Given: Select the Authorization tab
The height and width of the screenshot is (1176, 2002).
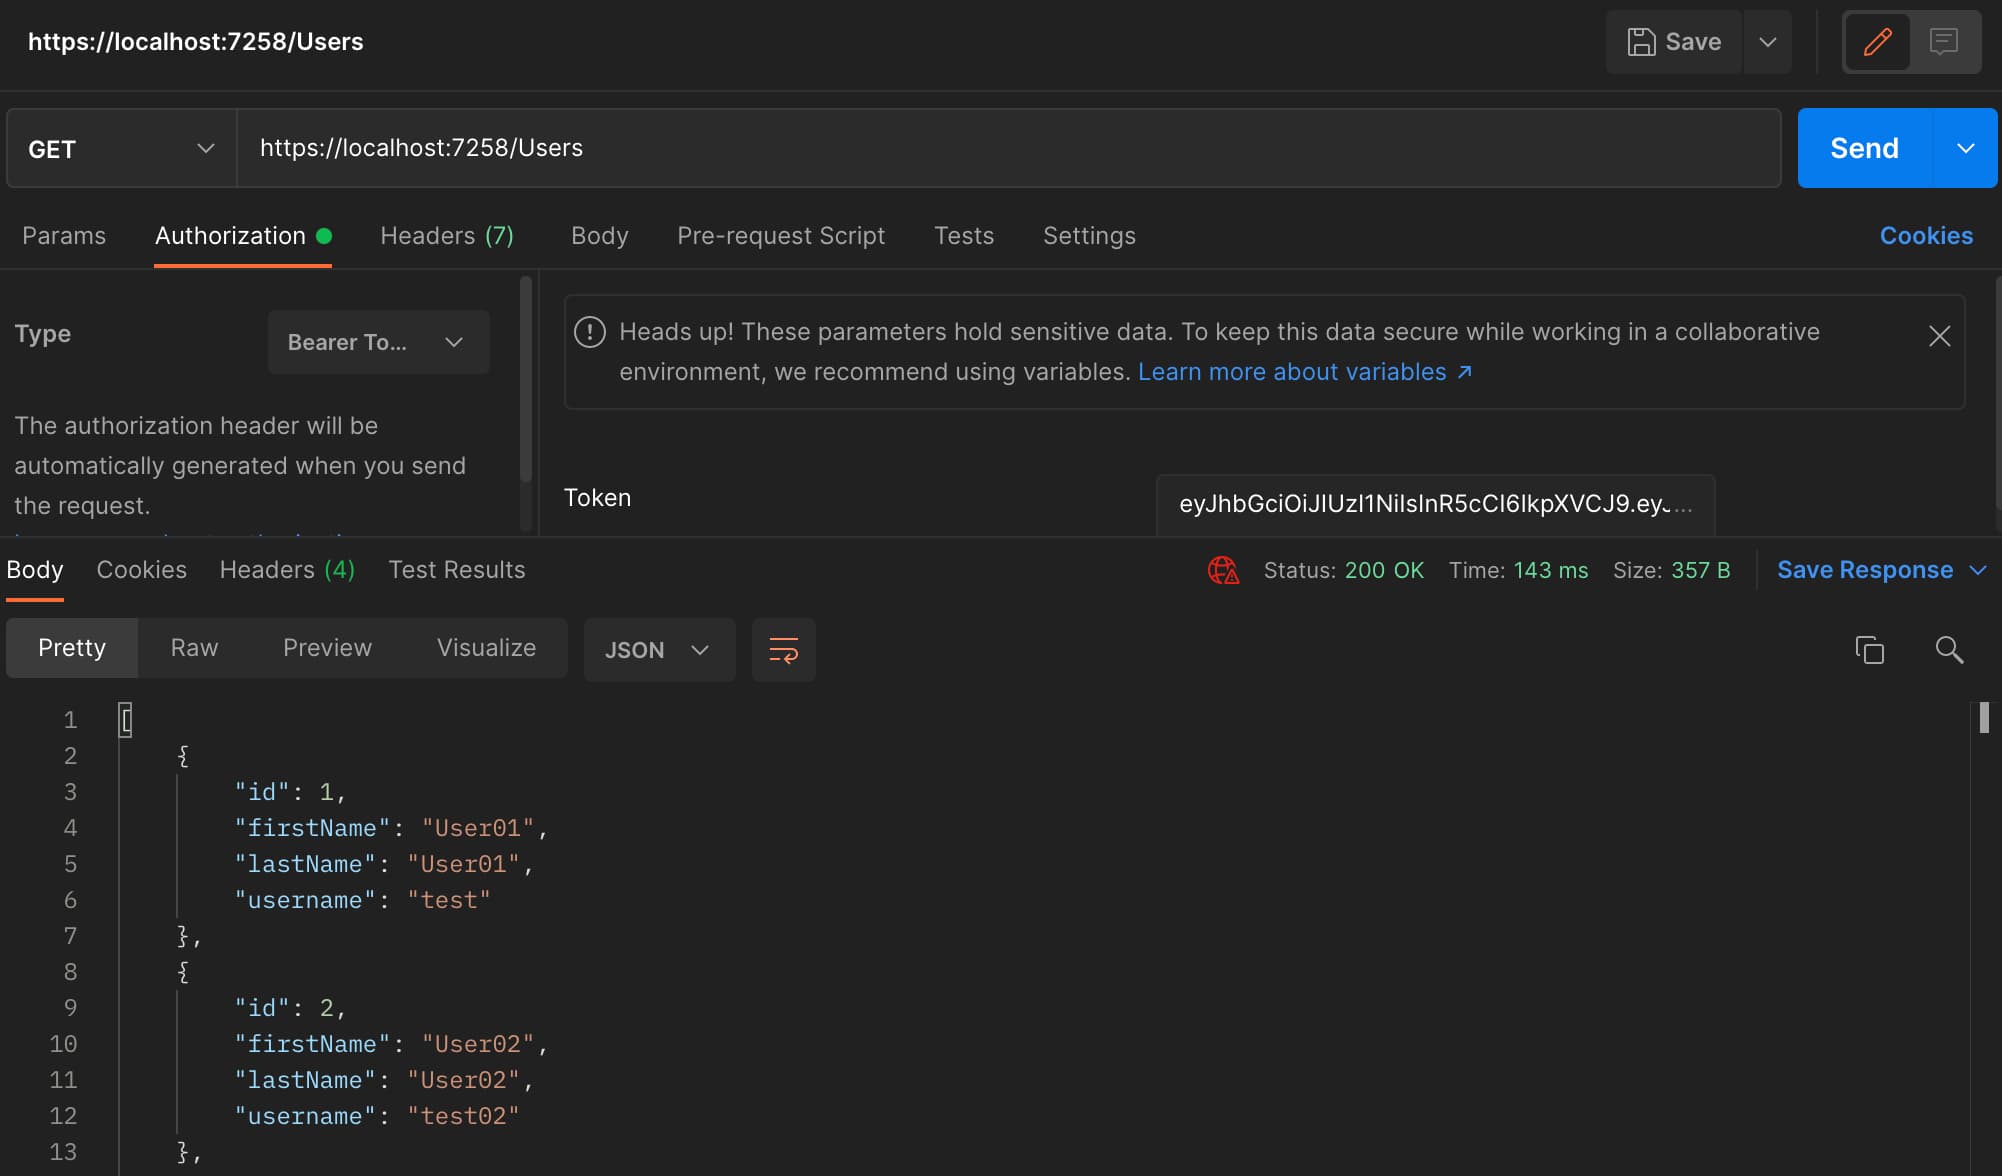Looking at the screenshot, I should (243, 236).
